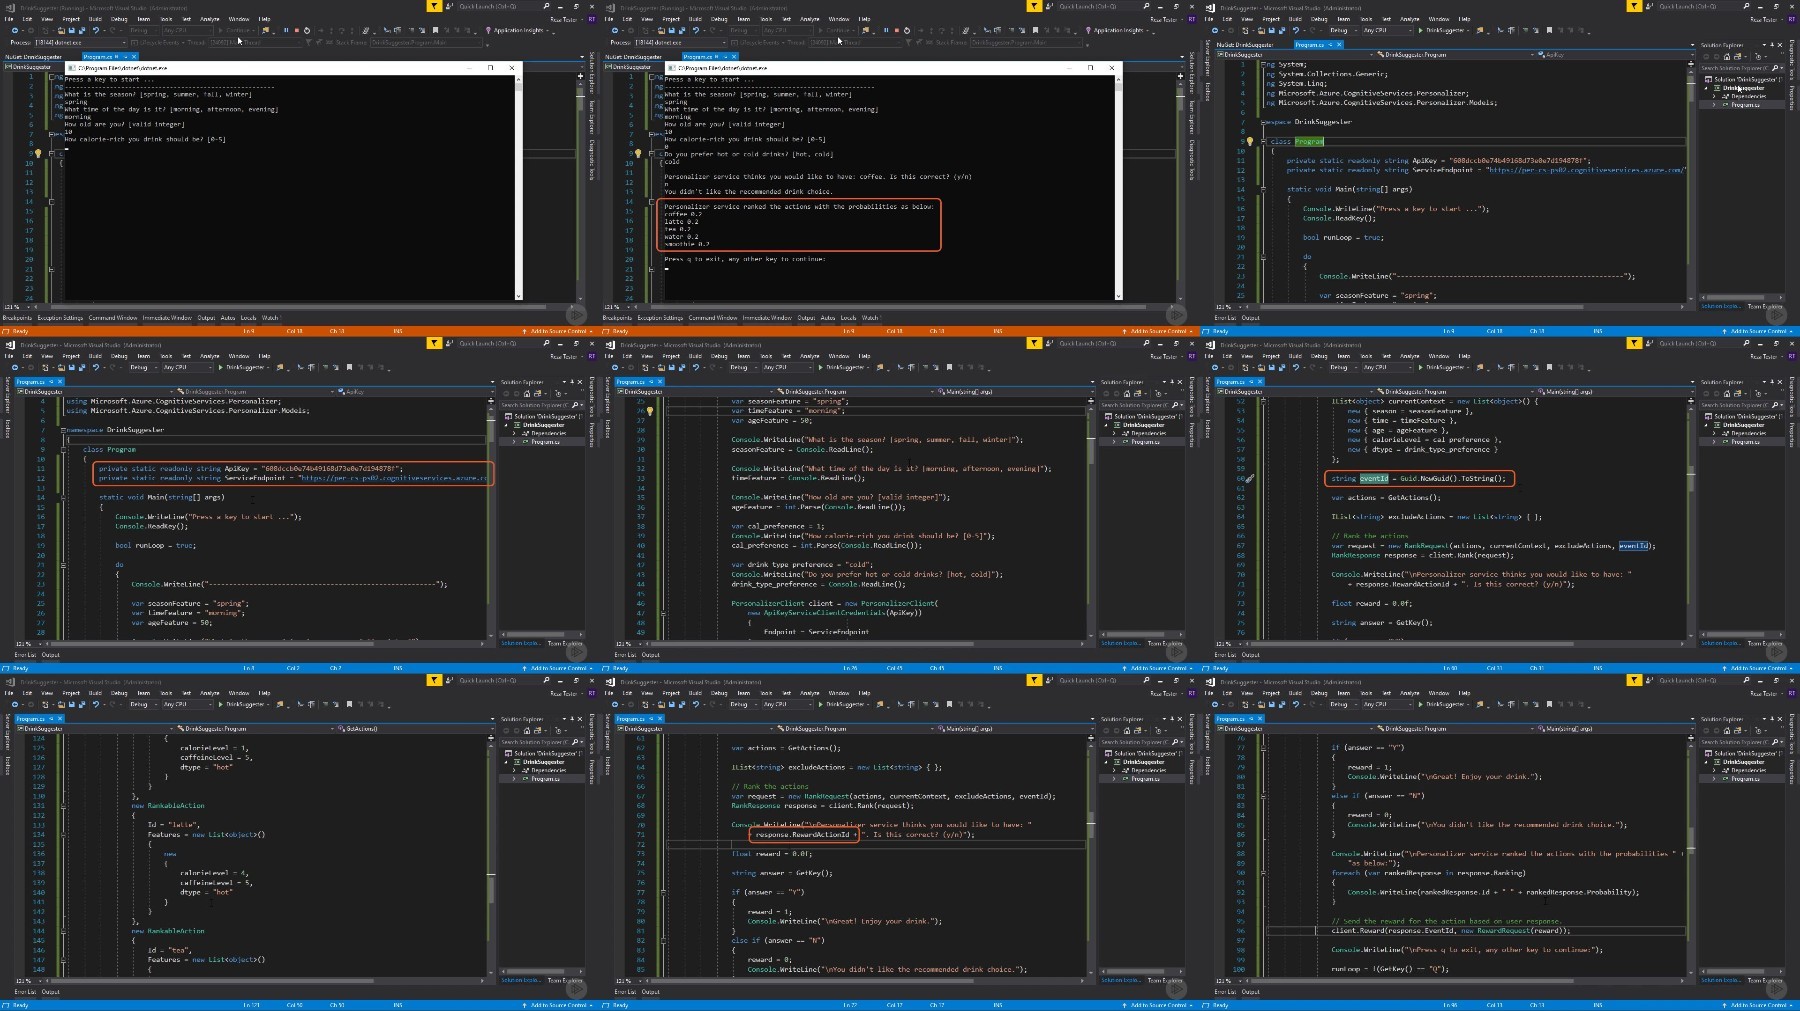
Task: Select Exception Settings tab in ranked-probabilities screenshot
Action: pos(660,318)
